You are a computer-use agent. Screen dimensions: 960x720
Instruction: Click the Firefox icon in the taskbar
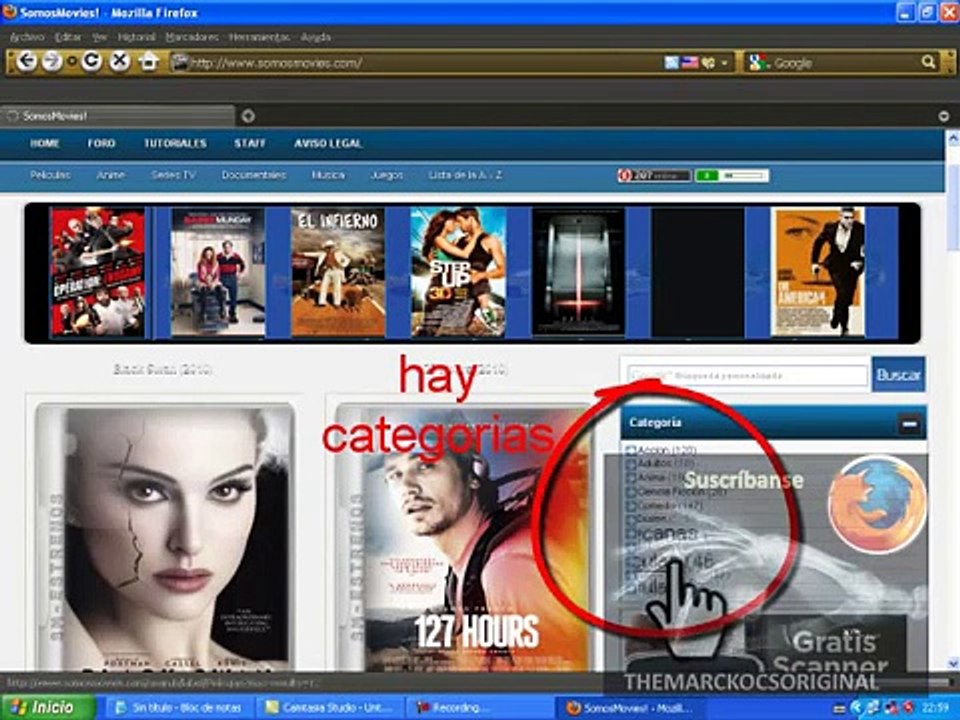point(574,708)
